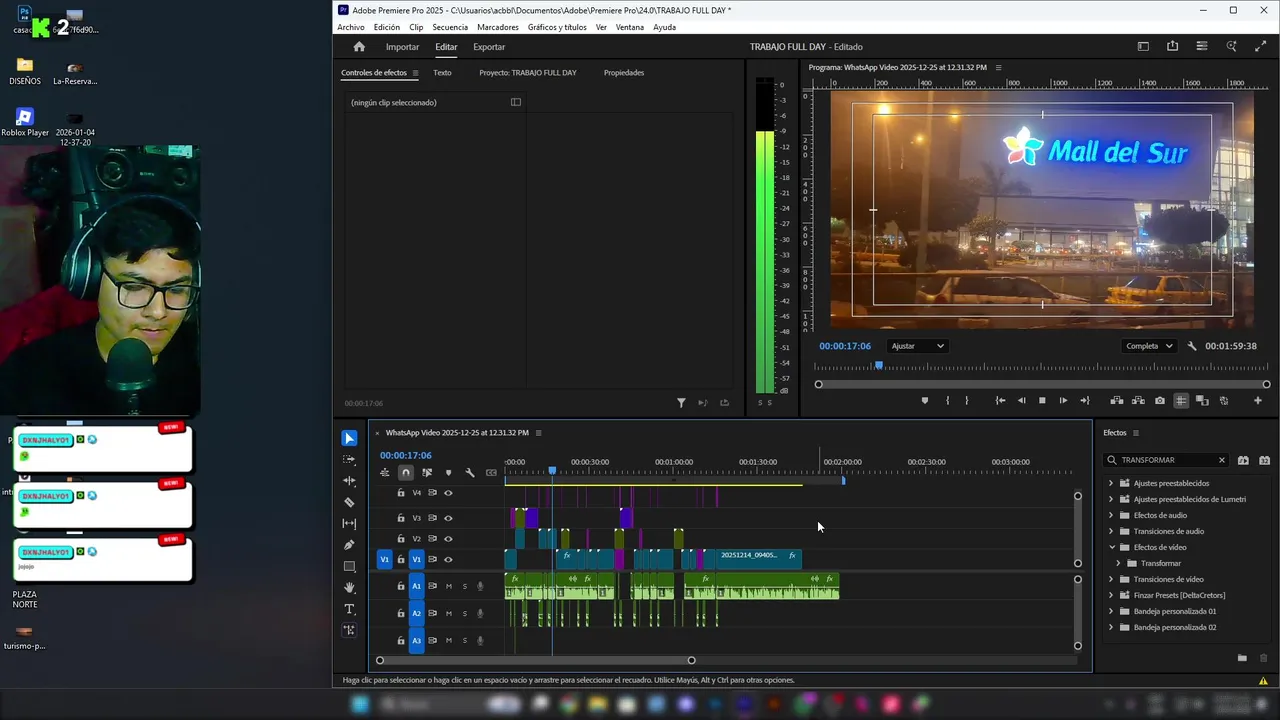Screen dimensions: 1280x720
Task: Open the Program monitor button editor plus
Action: [1257, 401]
